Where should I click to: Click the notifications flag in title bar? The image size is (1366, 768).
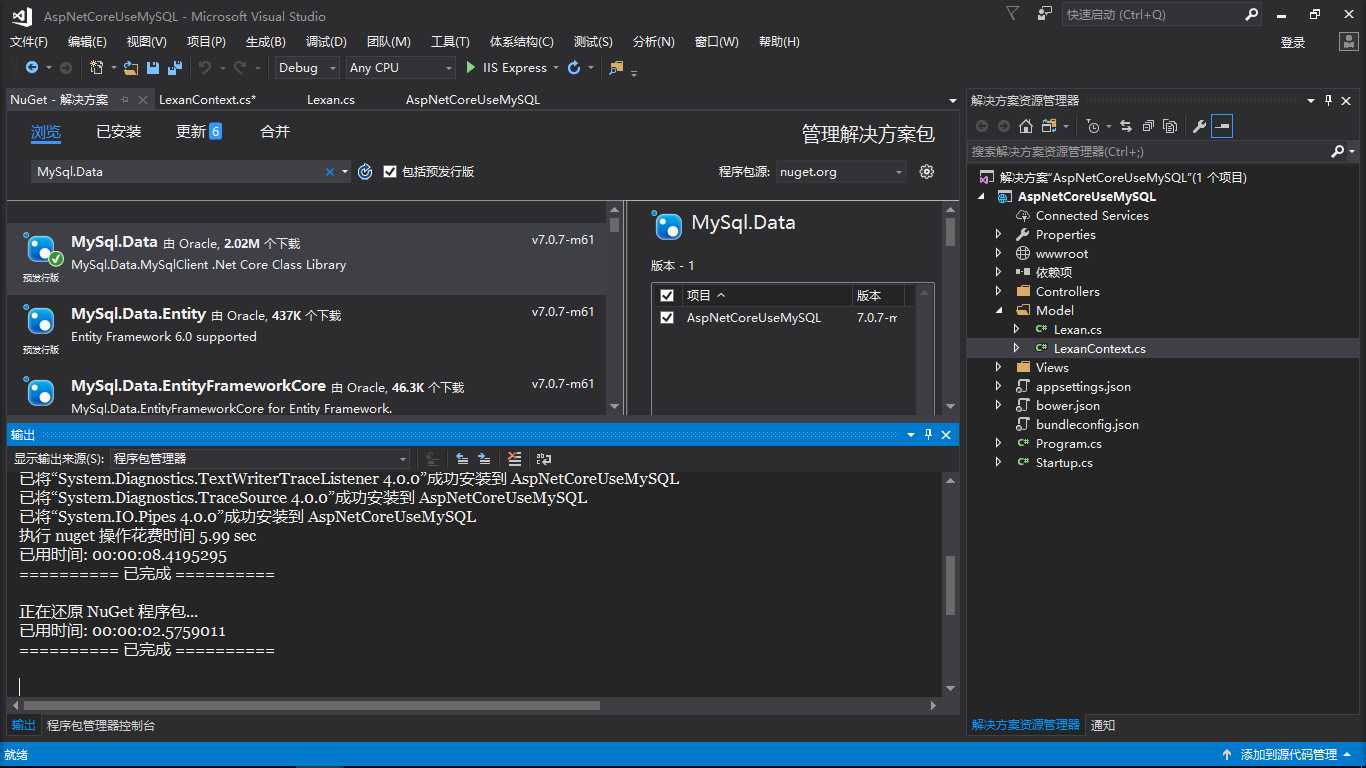[1013, 14]
